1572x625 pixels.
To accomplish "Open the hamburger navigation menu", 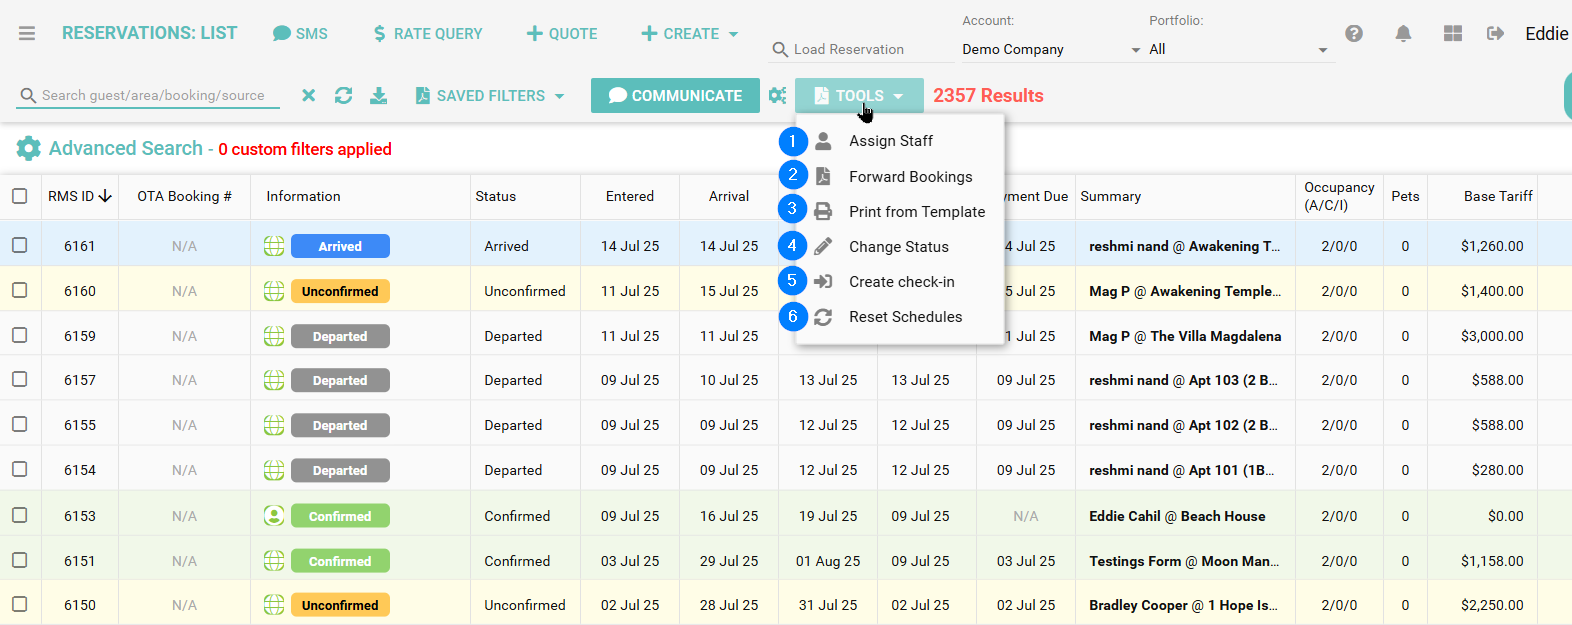I will click(27, 34).
